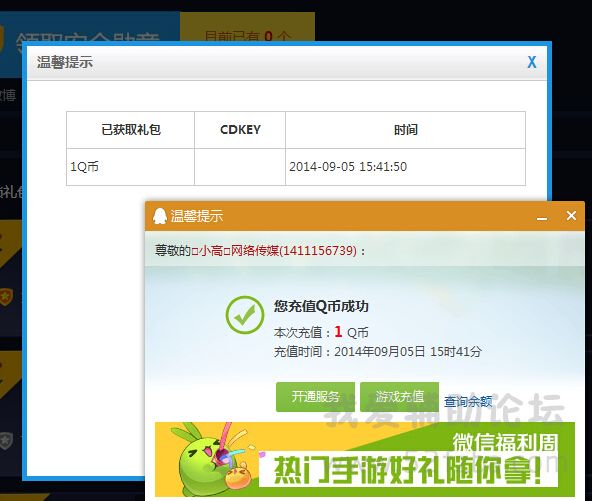Screen dimensions: 592x501
Task: Minimize the orange QQ 温馨提示 popup
Action: pos(542,218)
